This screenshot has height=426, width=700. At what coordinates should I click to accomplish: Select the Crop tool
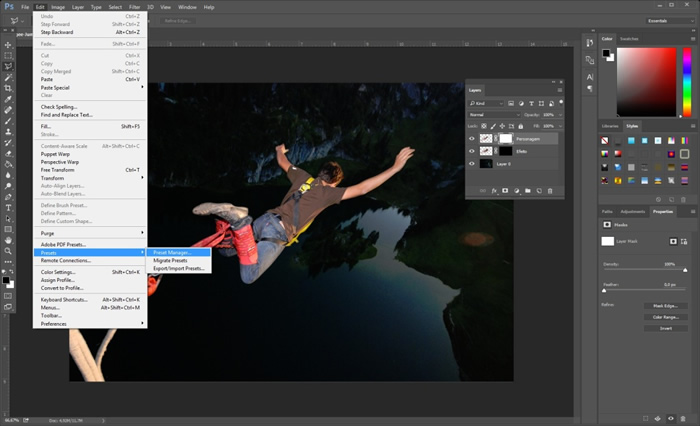coord(8,88)
